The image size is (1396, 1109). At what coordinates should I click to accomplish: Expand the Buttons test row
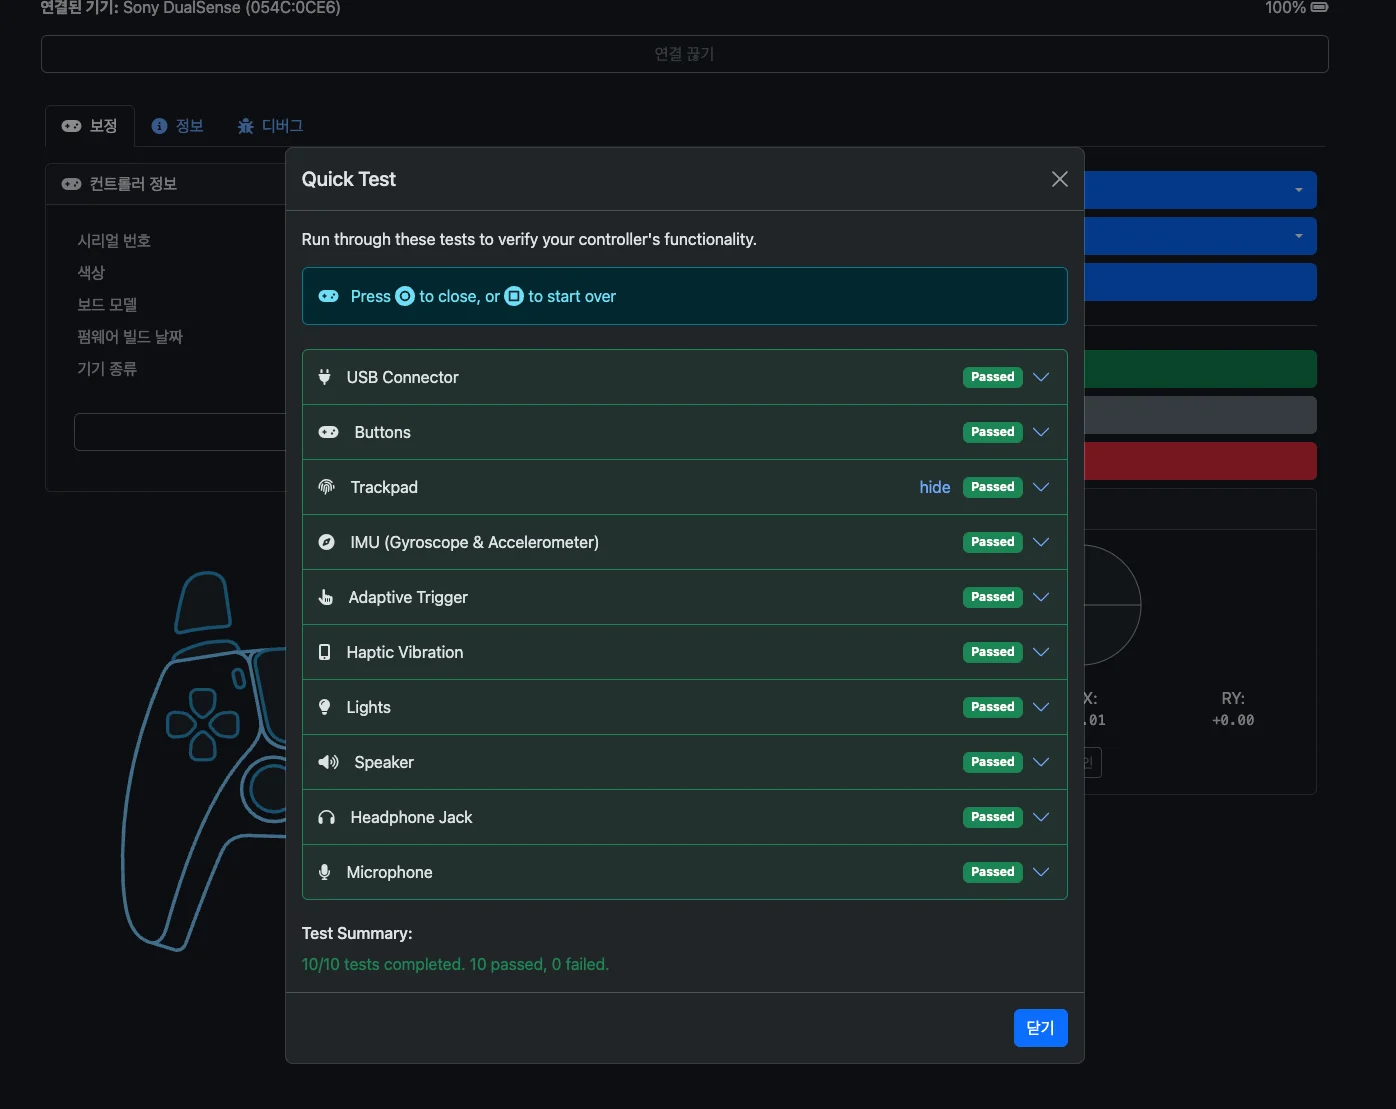1041,432
